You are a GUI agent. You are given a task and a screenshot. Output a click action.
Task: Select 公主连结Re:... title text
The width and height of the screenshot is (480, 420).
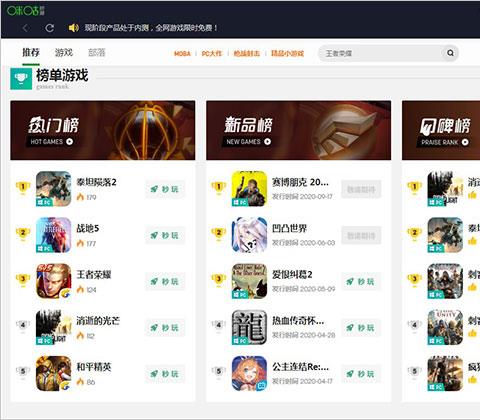click(301, 367)
